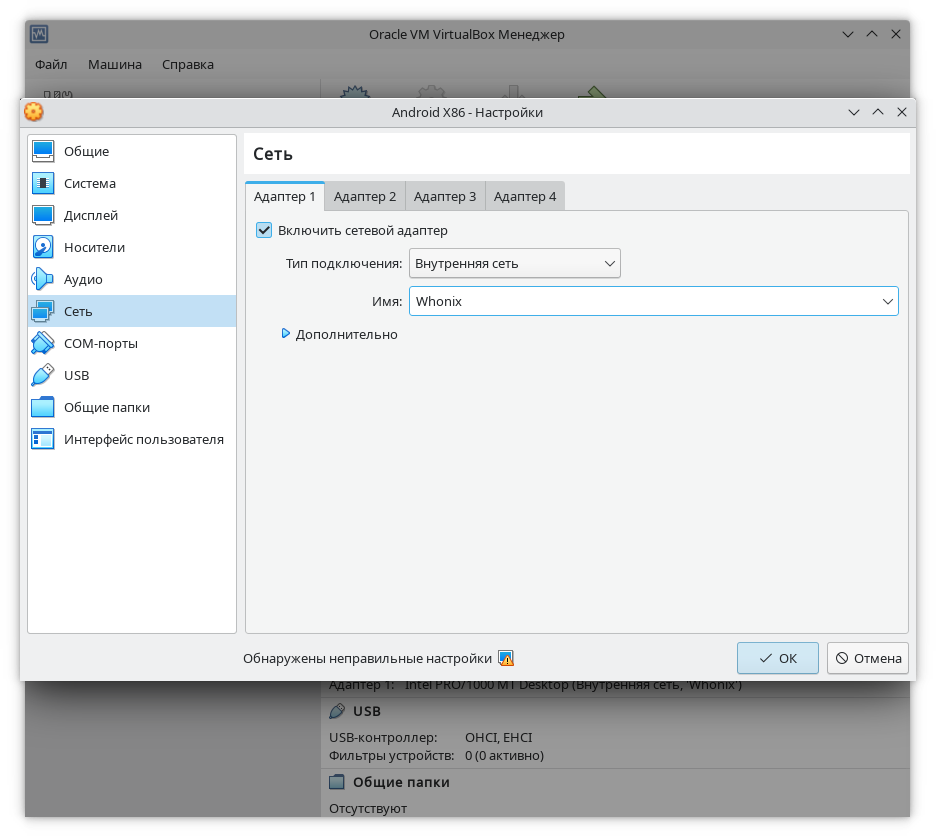Select the Общие папки folder icon
The width and height of the screenshot is (936, 837).
click(43, 408)
